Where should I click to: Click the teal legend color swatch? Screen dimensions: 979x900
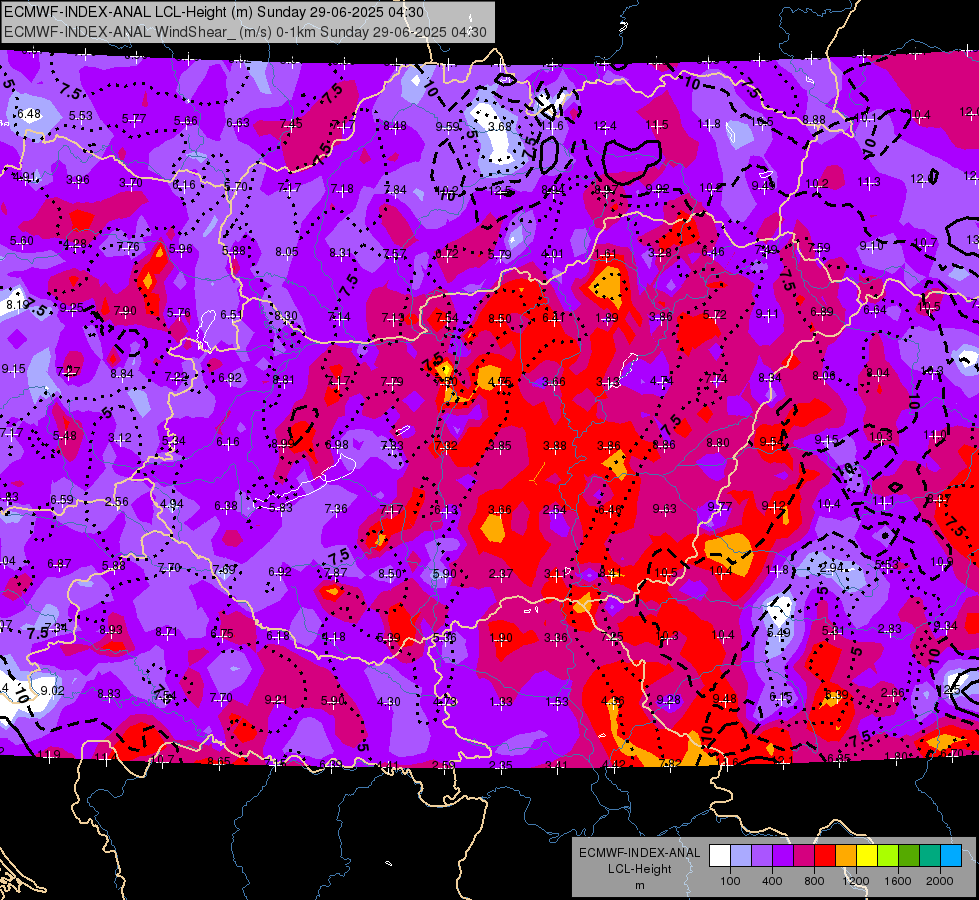point(930,856)
